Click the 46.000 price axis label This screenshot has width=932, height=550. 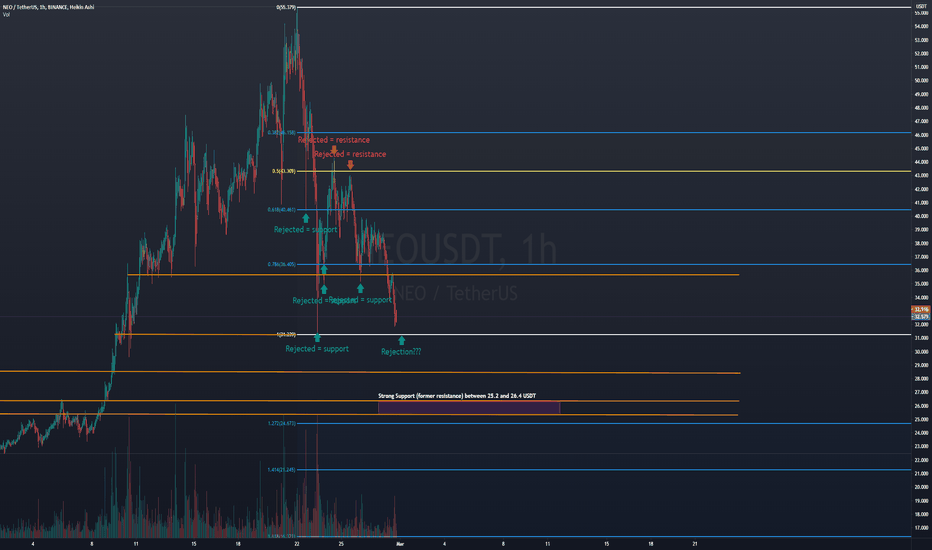[x=922, y=135]
